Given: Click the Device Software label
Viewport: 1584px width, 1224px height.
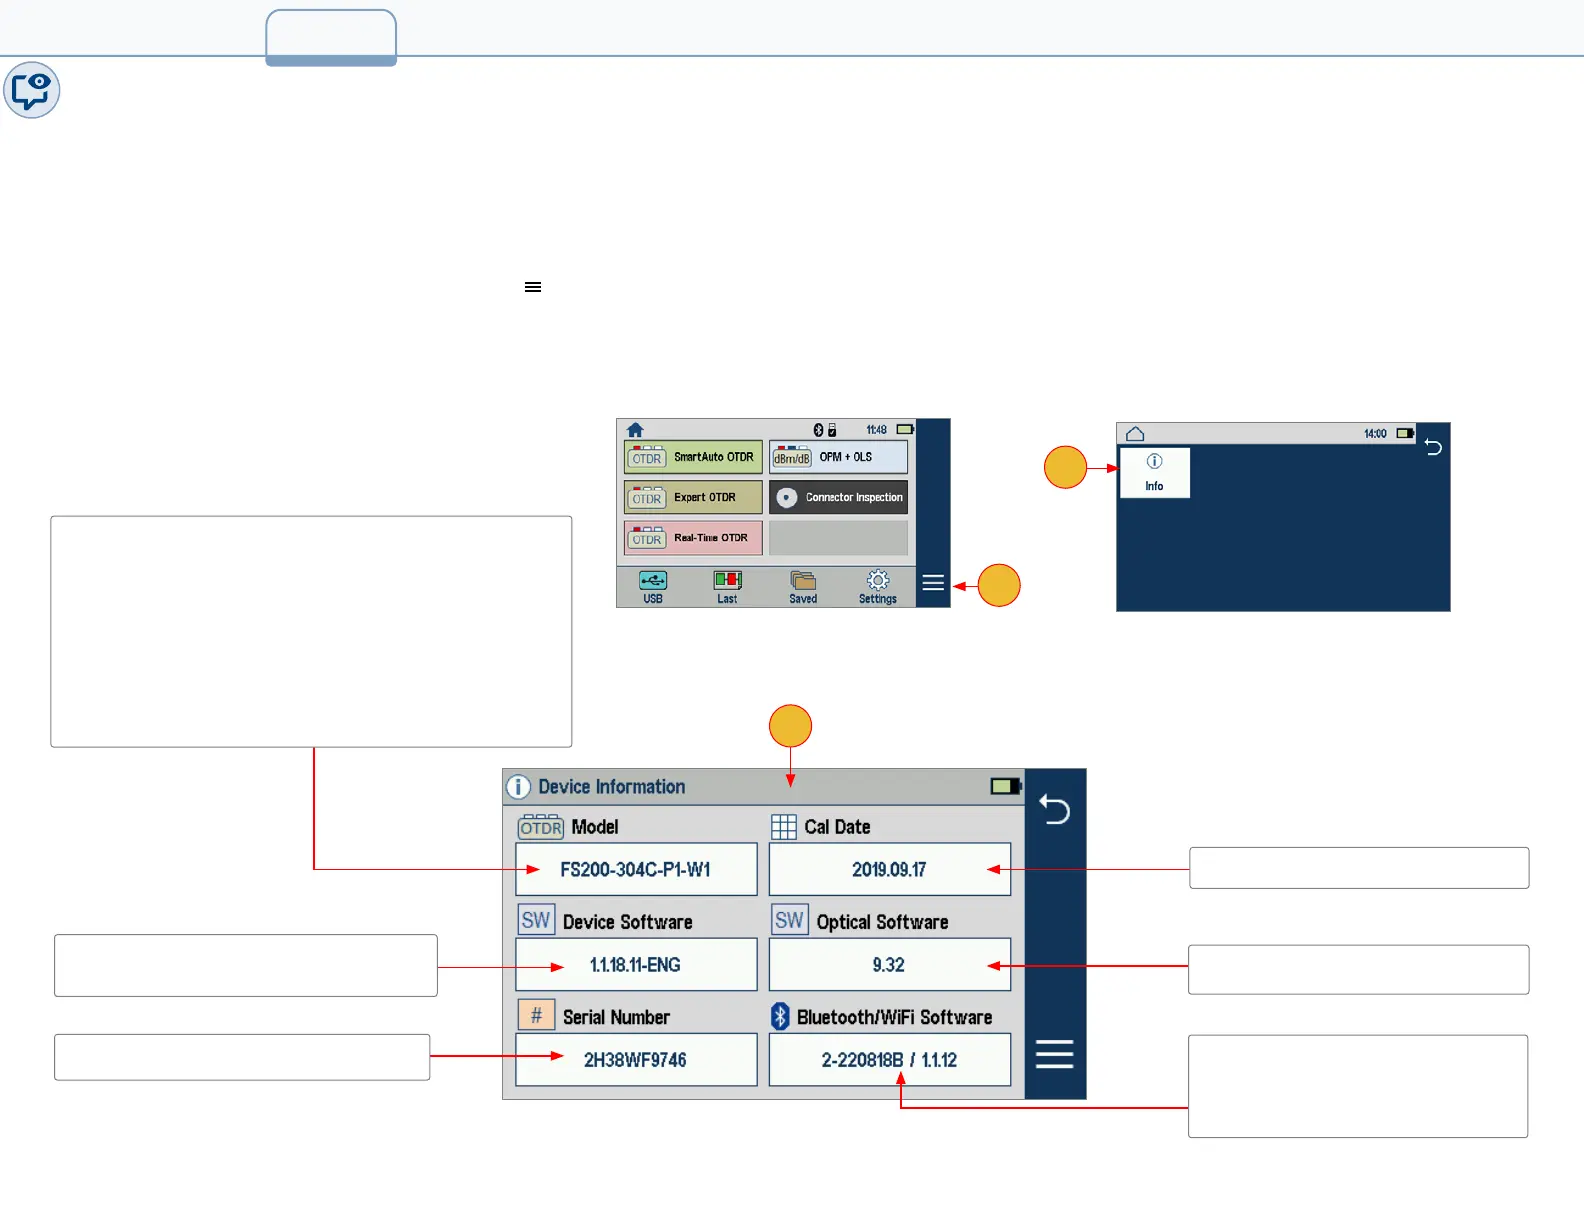Looking at the screenshot, I should point(627,922).
